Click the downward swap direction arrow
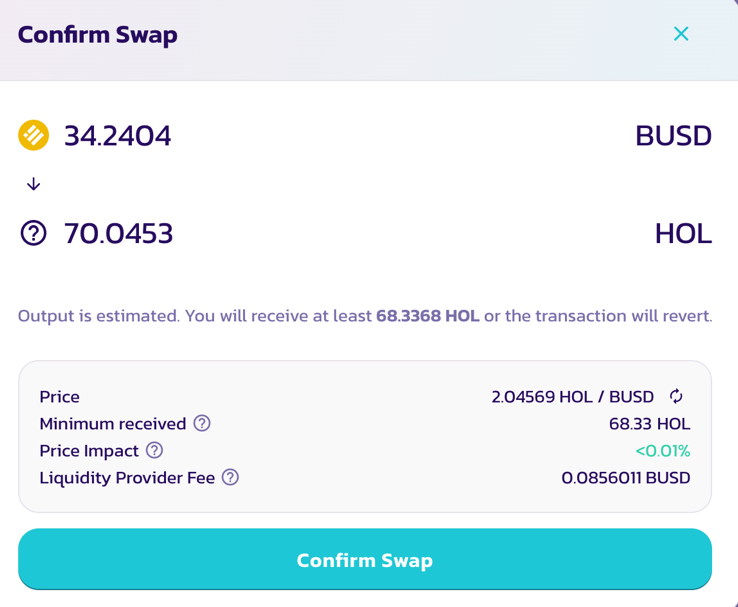738x607 pixels. tap(33, 184)
